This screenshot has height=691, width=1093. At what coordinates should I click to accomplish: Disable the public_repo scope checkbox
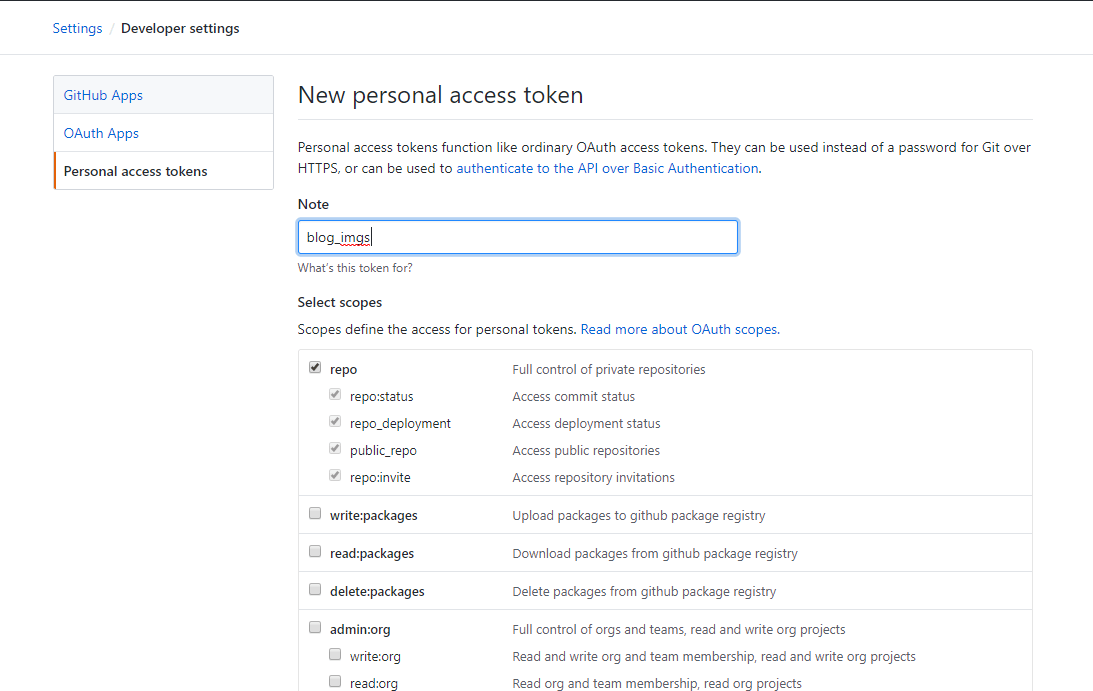pyautogui.click(x=335, y=448)
